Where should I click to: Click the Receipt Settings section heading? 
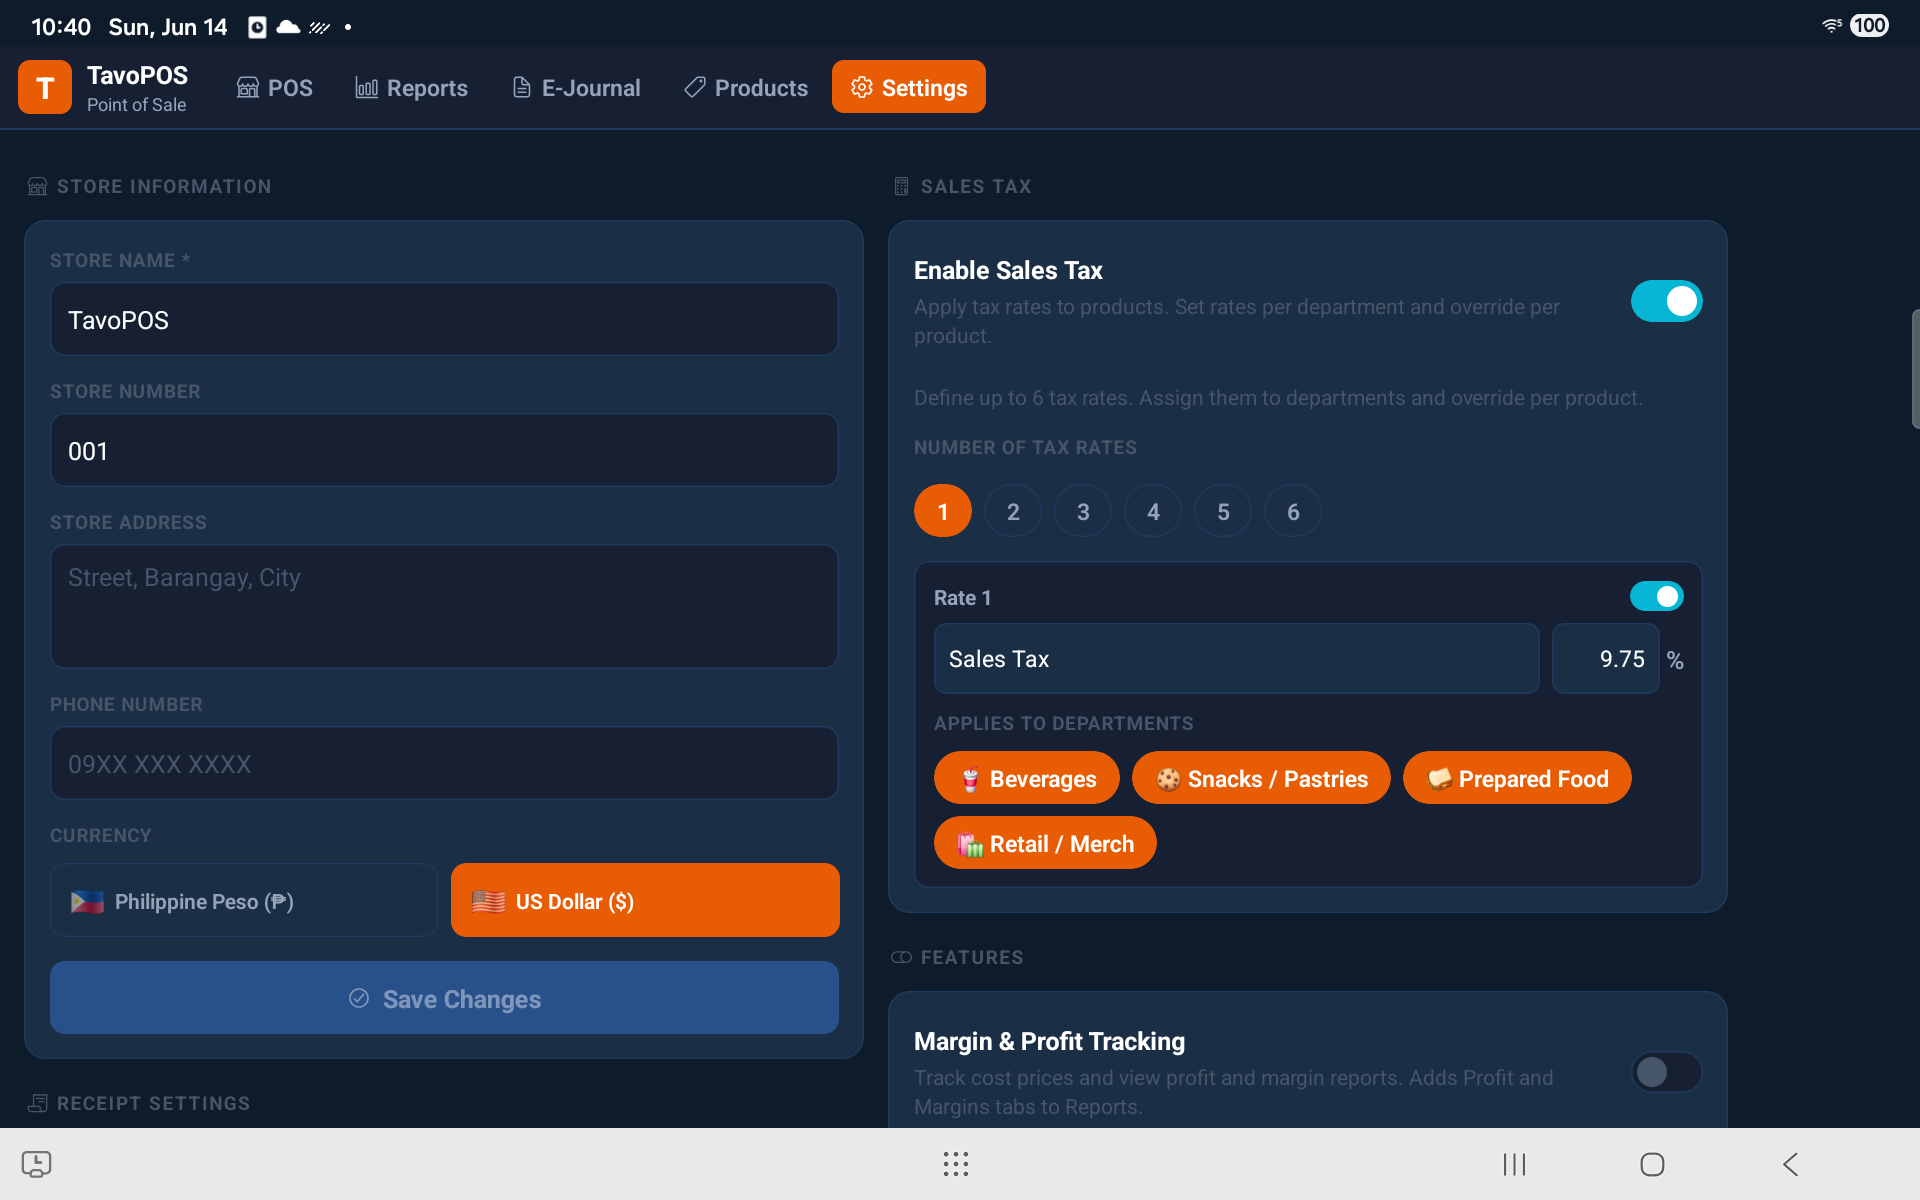click(x=153, y=1104)
